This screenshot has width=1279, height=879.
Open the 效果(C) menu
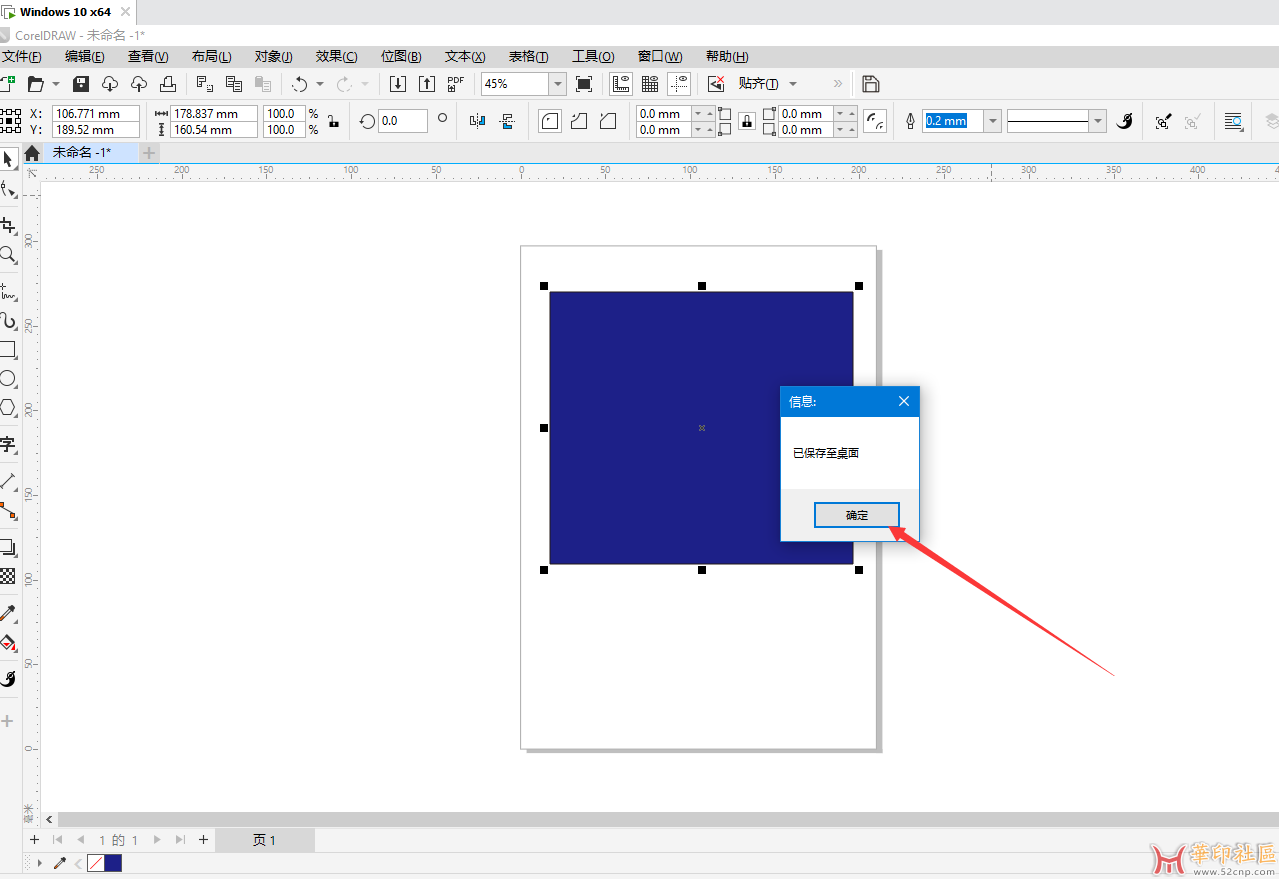pyautogui.click(x=336, y=57)
